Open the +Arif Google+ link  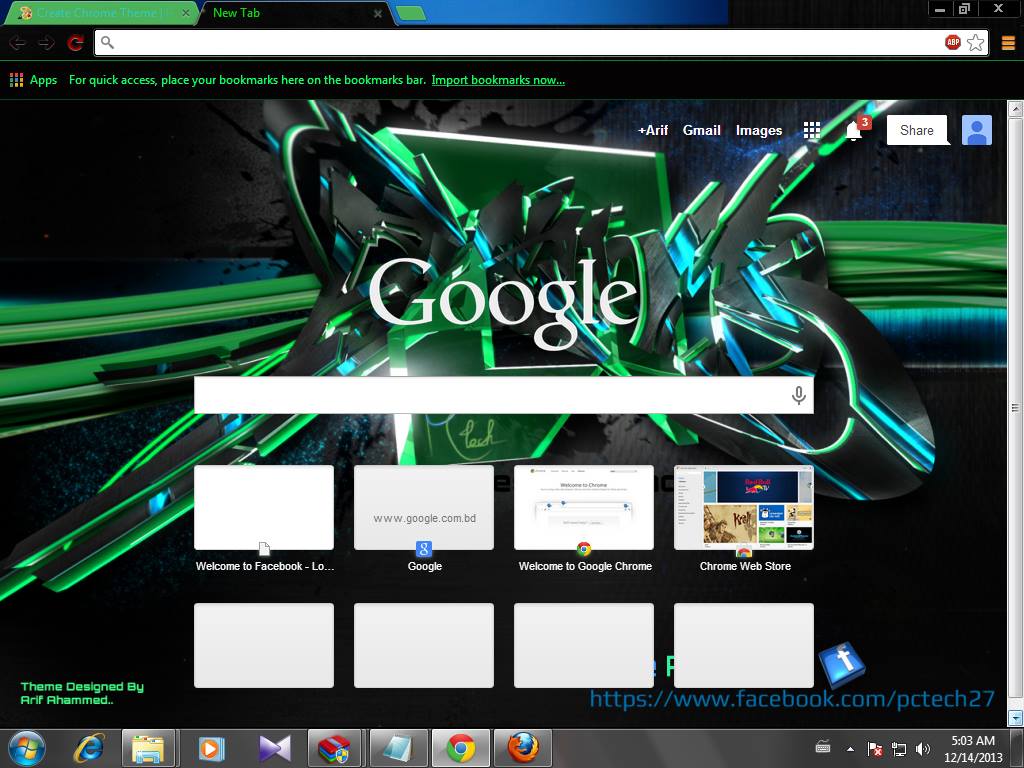tap(652, 130)
